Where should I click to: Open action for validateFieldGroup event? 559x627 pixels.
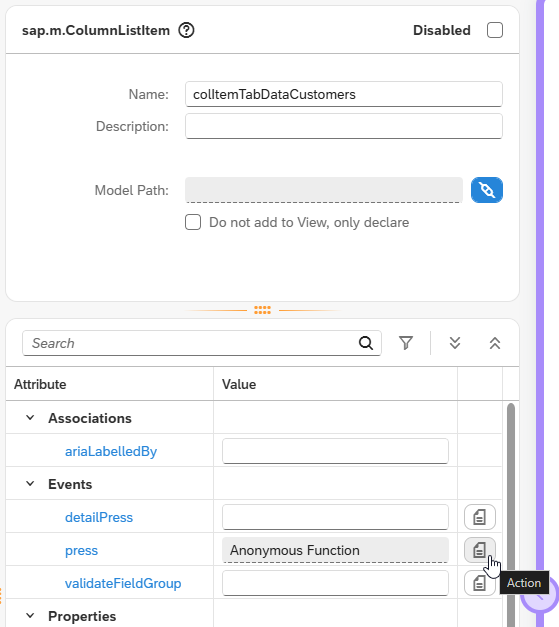pyautogui.click(x=480, y=583)
